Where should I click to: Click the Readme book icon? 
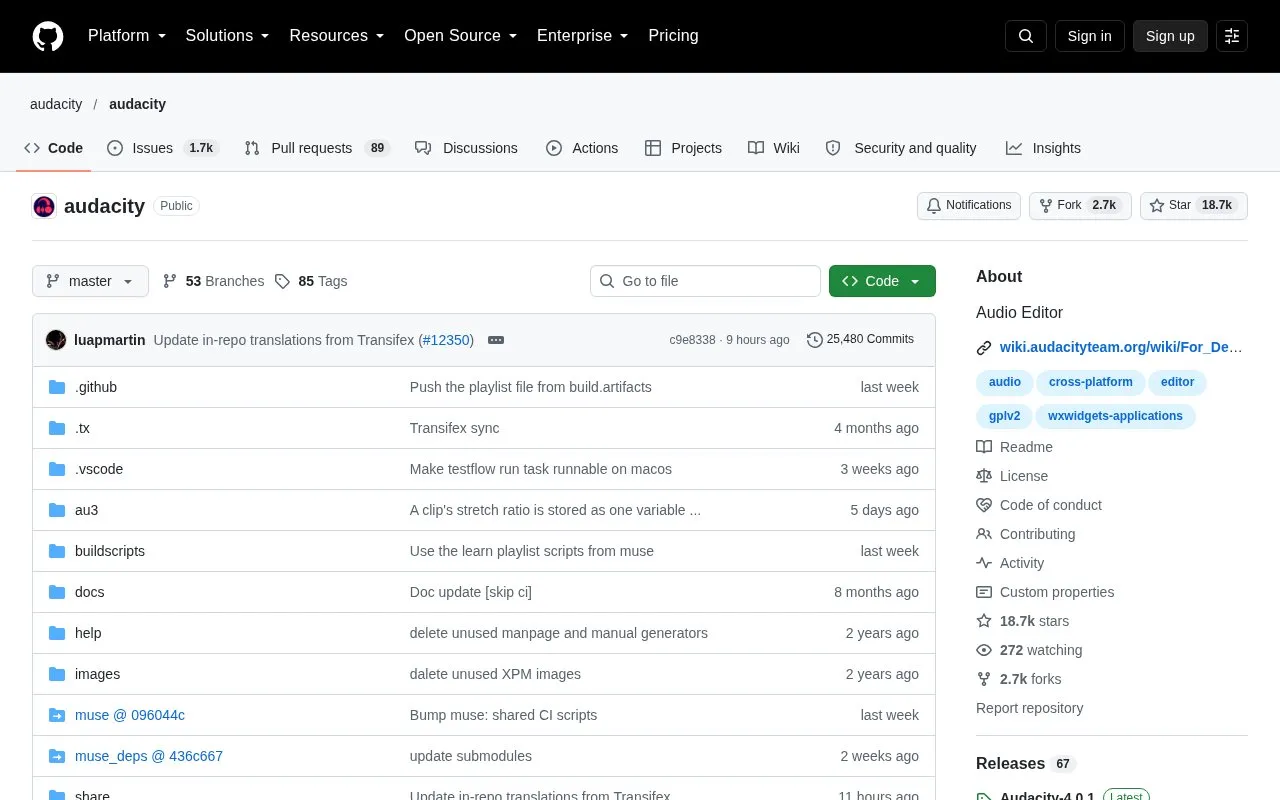[x=984, y=447]
